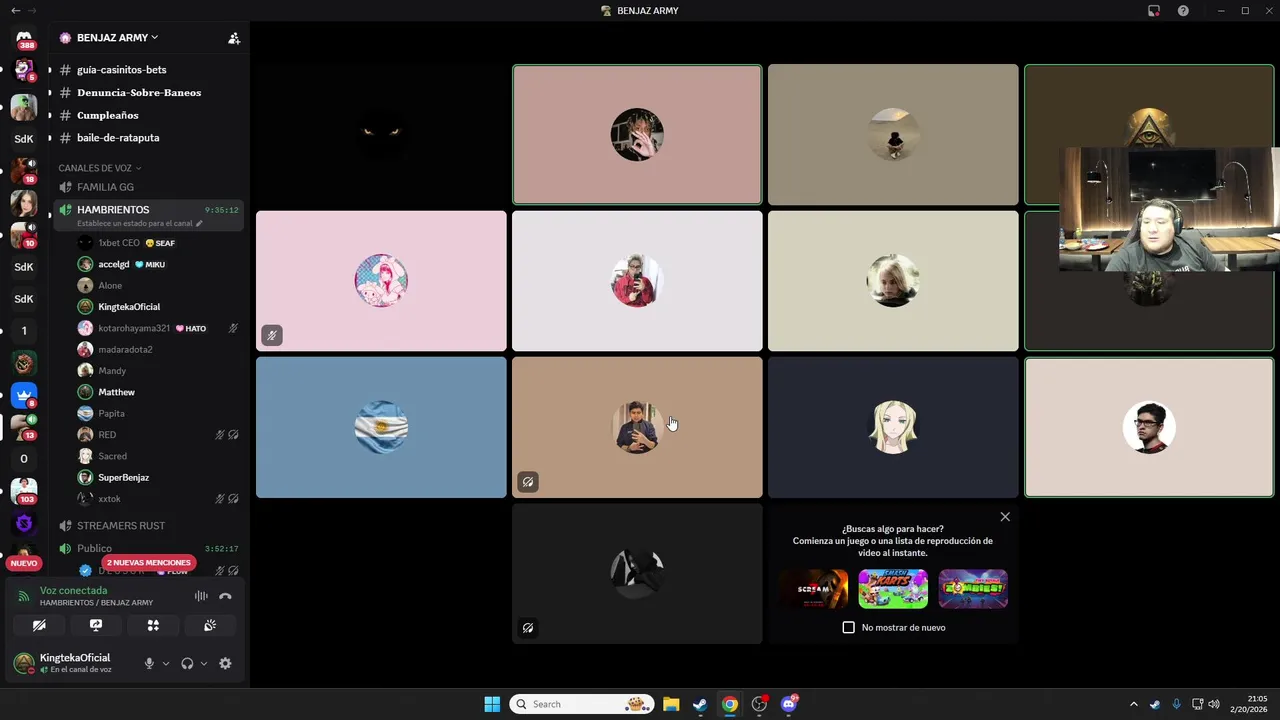Jump to 2 NUEVAS MENCIONES
This screenshot has height=720, width=1280.
(148, 563)
